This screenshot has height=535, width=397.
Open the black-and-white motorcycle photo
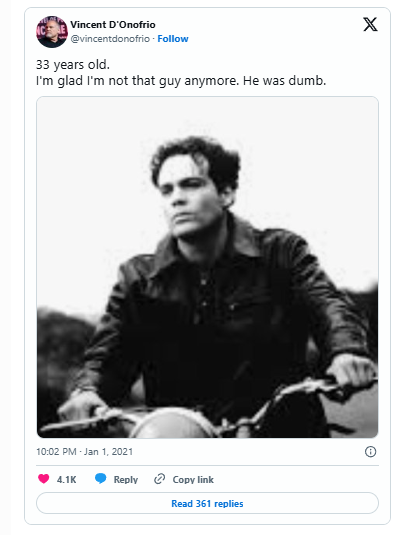pos(207,267)
